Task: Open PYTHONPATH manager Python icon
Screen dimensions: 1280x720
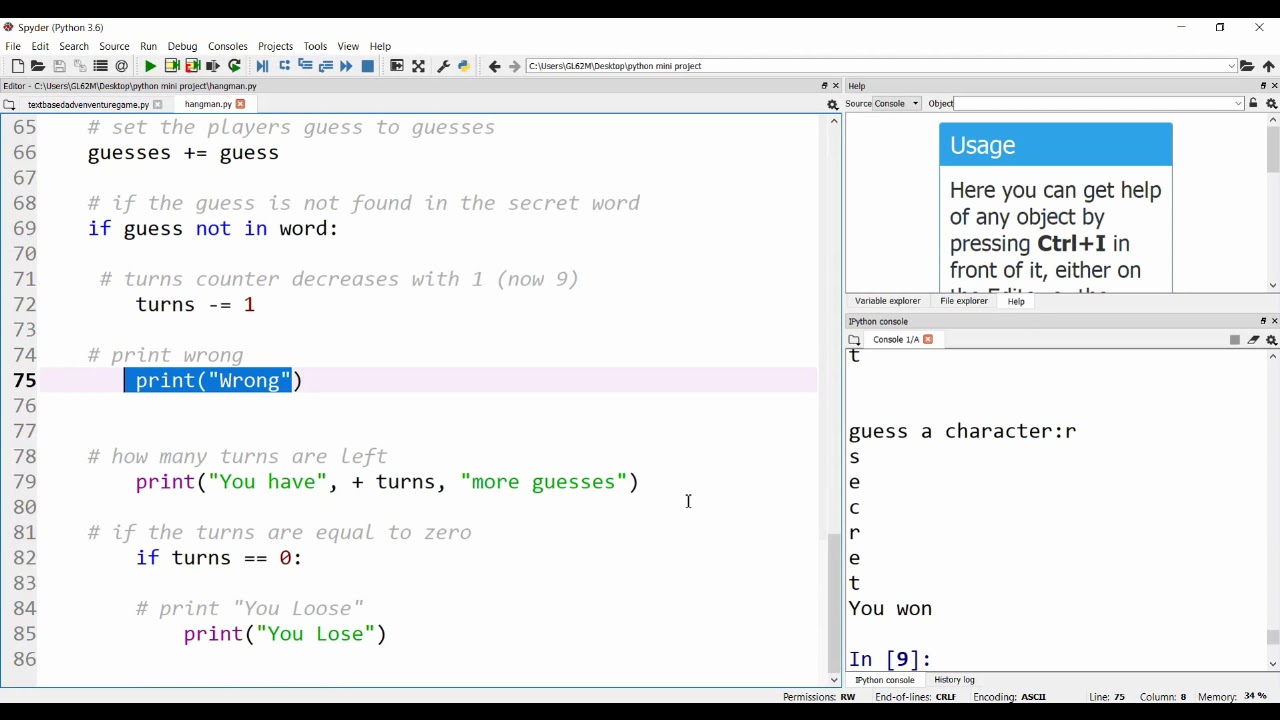Action: click(464, 66)
